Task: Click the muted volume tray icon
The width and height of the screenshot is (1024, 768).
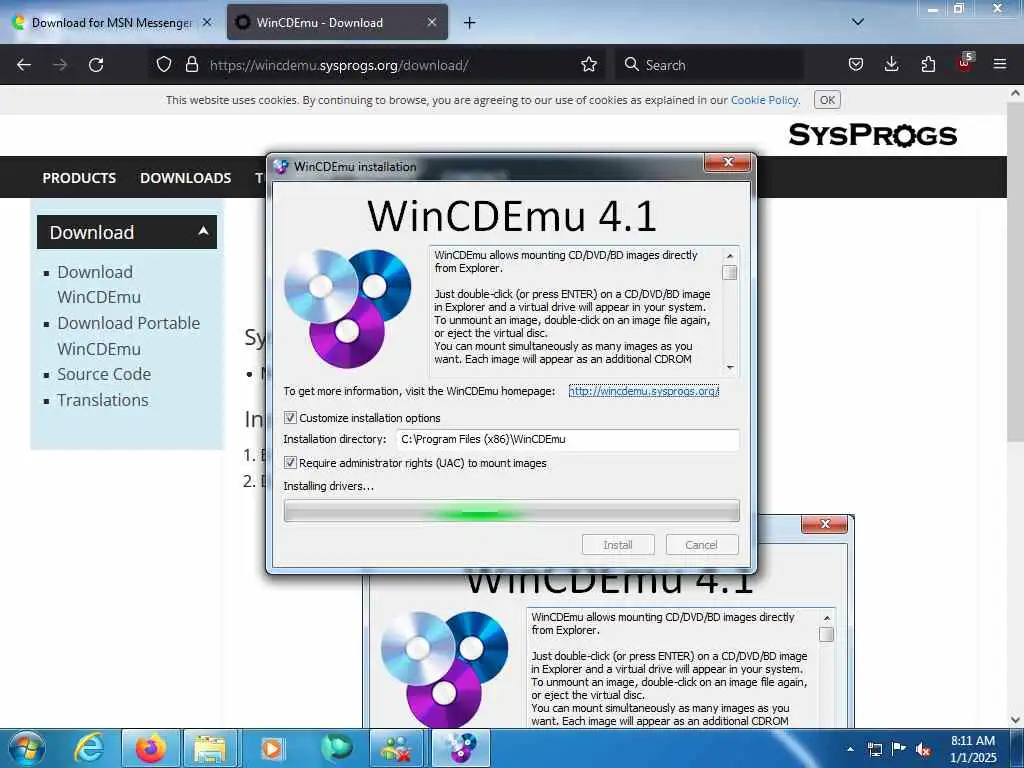Action: click(x=923, y=750)
